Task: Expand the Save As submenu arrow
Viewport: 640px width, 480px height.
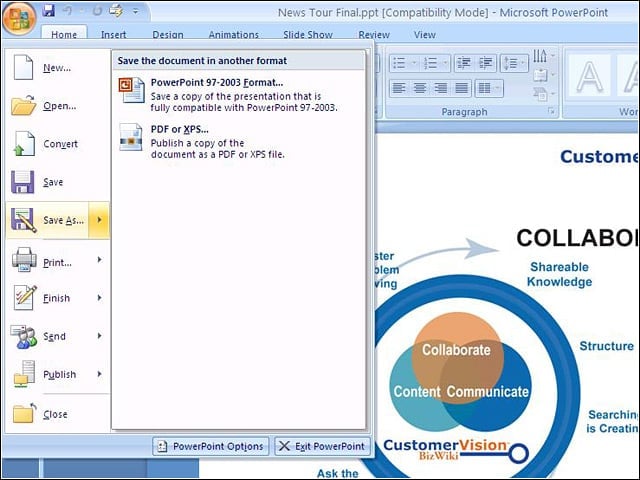Action: pos(99,220)
